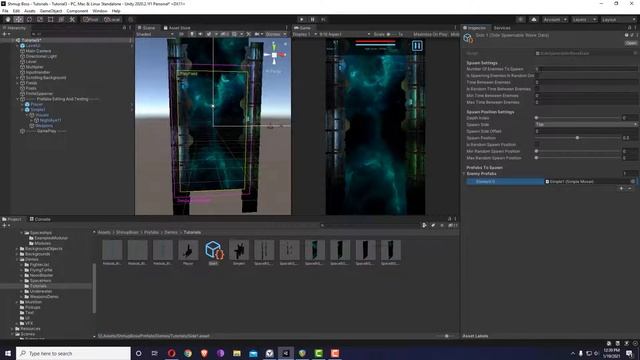The height and width of the screenshot is (360, 640).
Task: Open the Project panel create plus menu
Action: [x=6, y=225]
